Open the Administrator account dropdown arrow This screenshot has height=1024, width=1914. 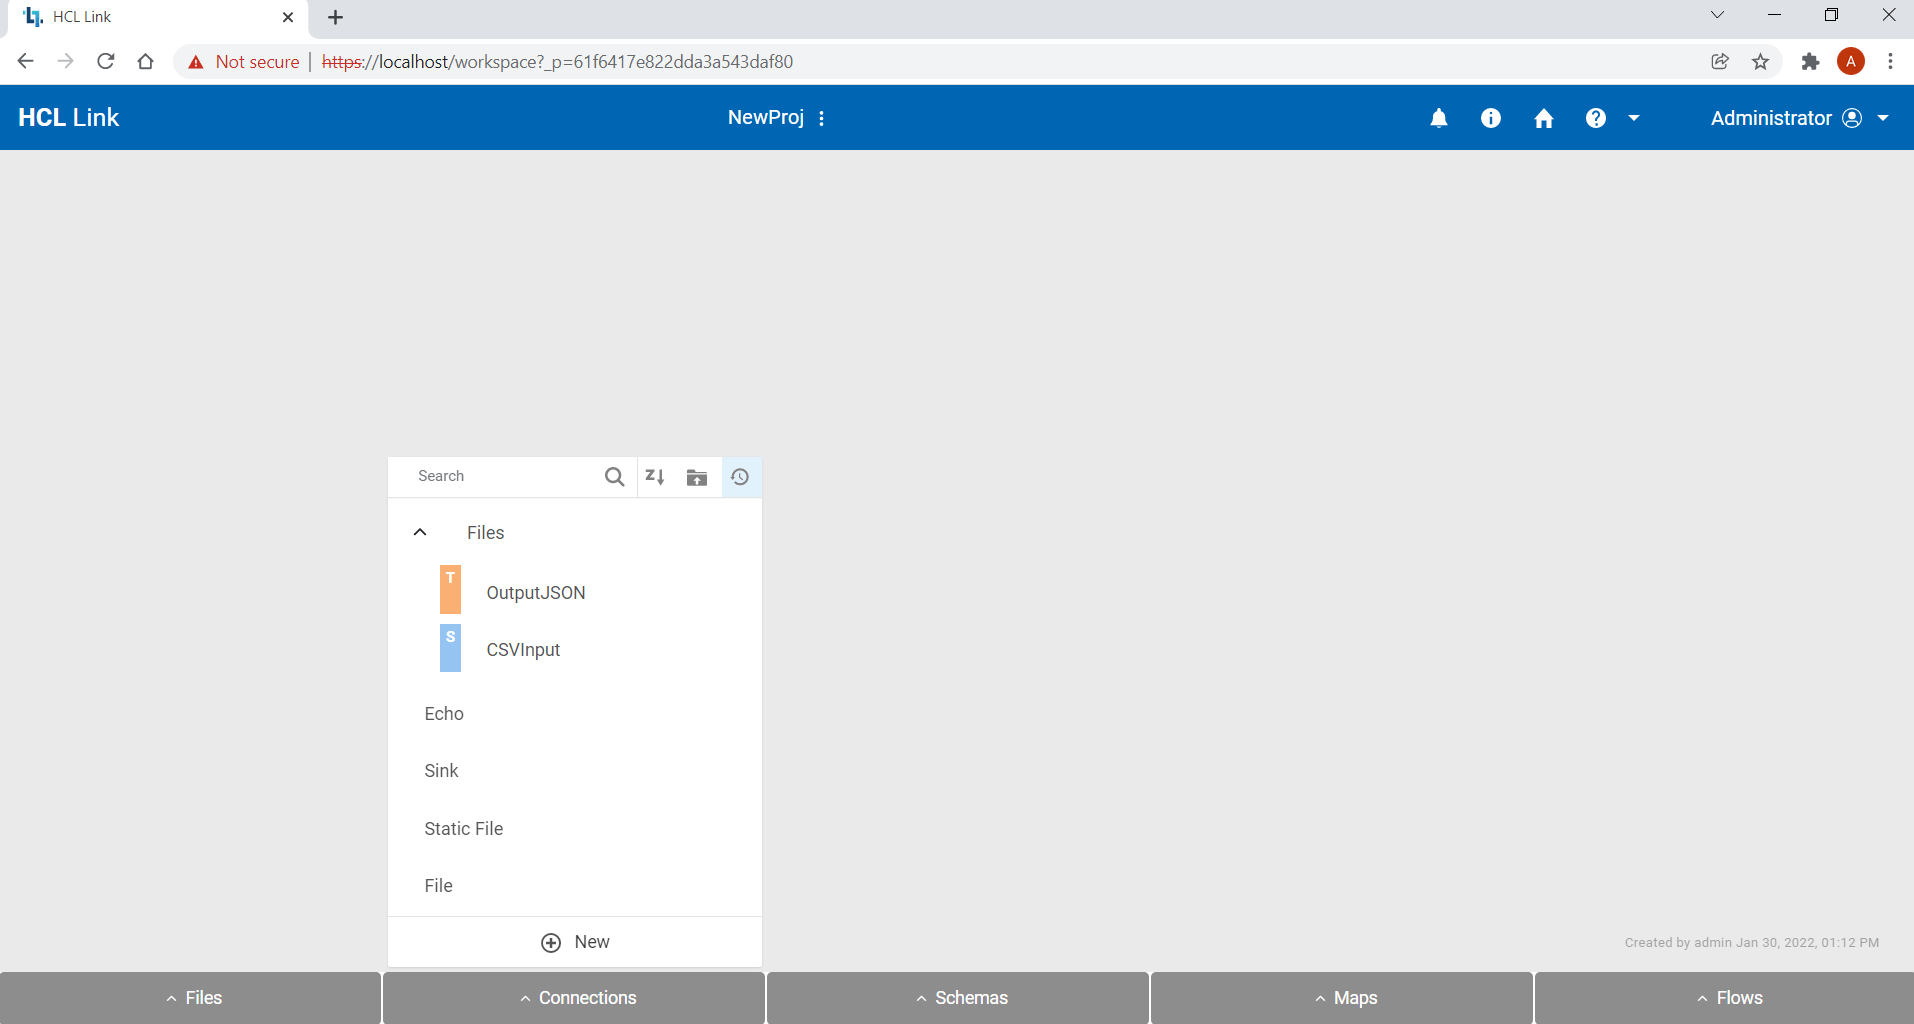tap(1882, 117)
